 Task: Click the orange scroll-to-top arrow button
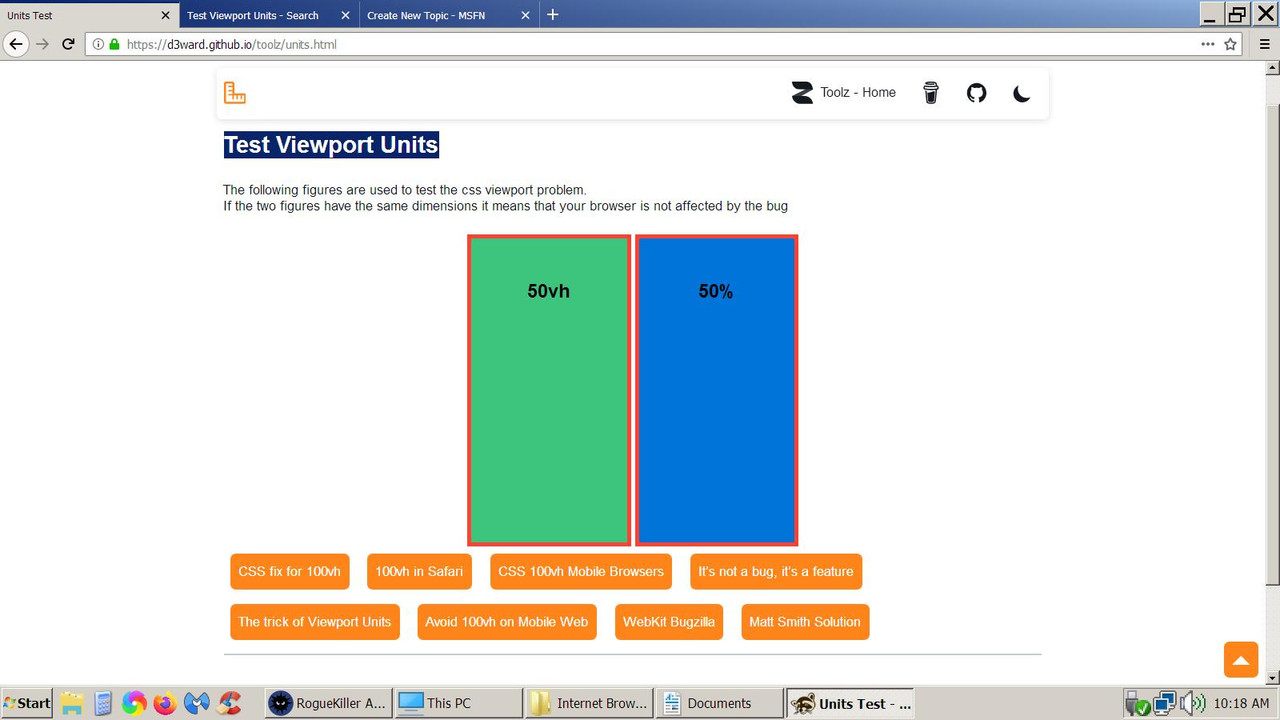[1240, 660]
